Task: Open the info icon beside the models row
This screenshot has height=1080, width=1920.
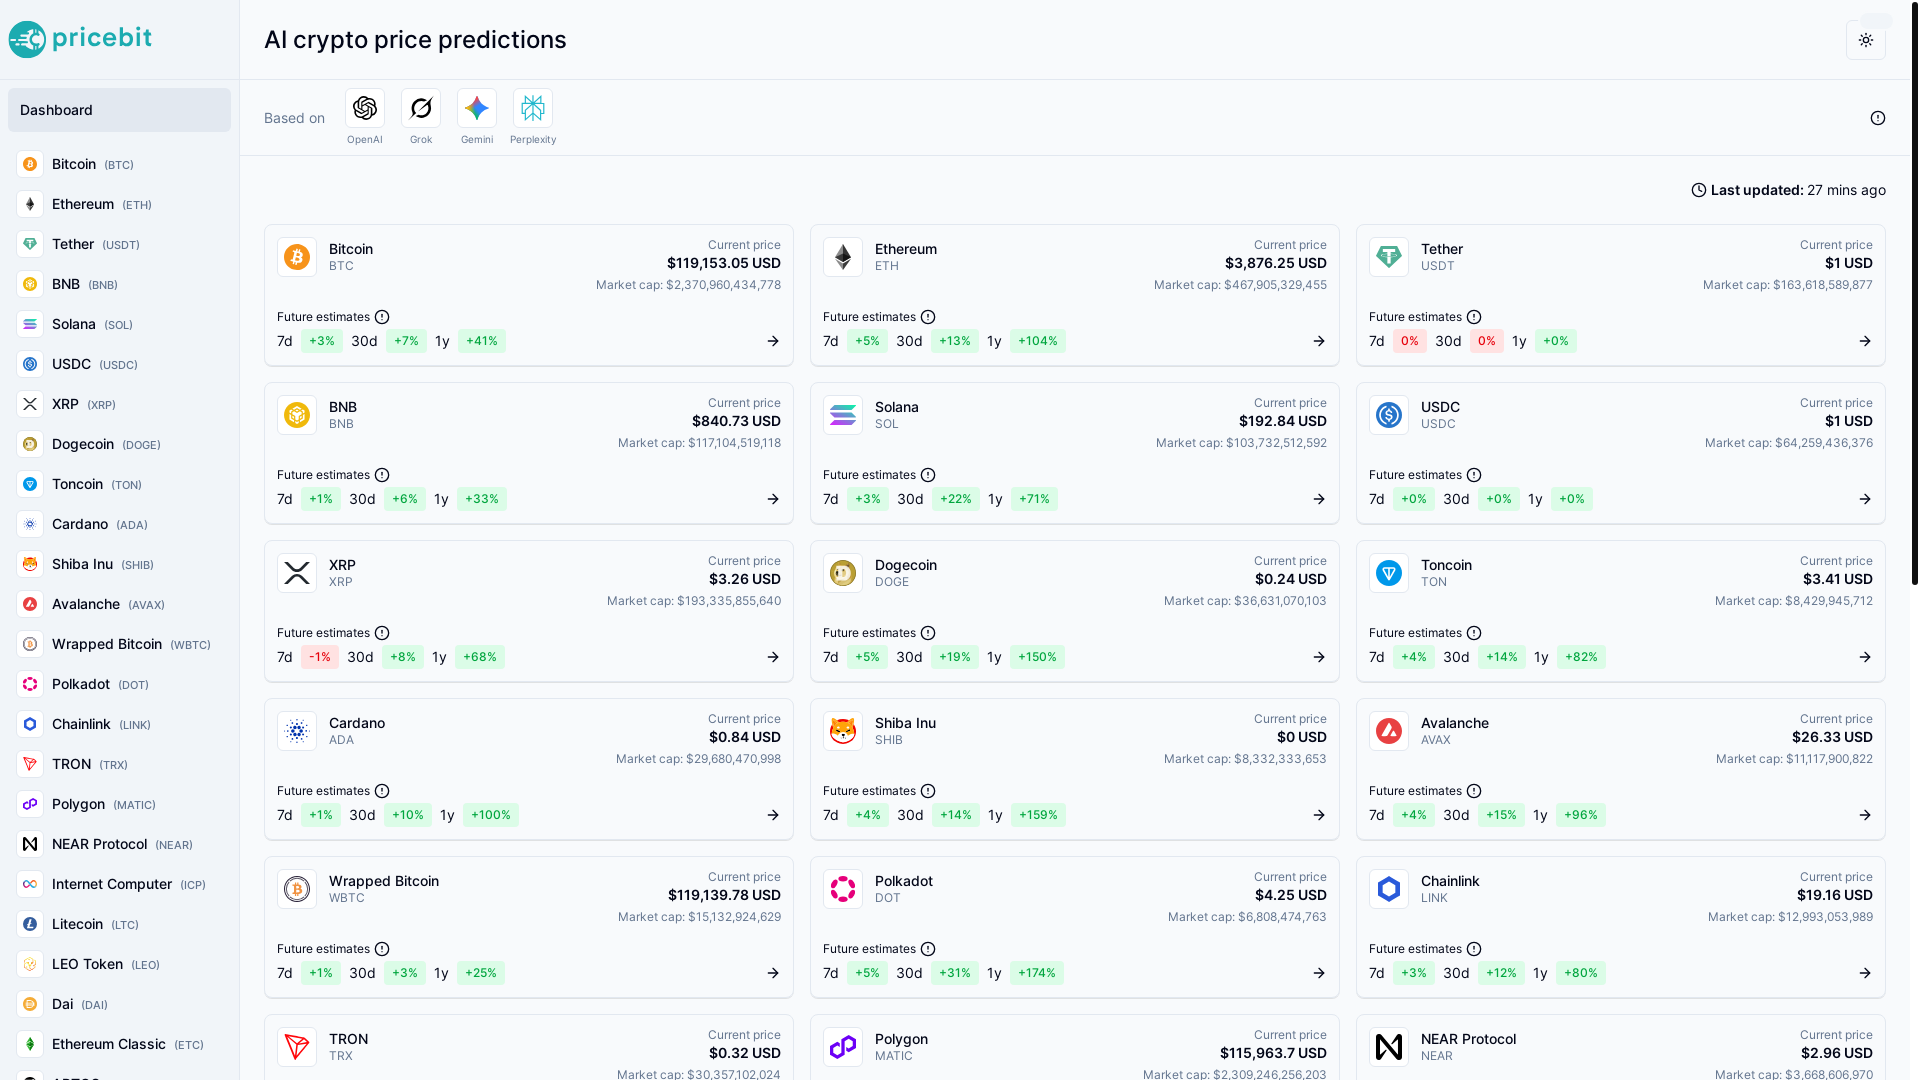Action: pos(1878,118)
